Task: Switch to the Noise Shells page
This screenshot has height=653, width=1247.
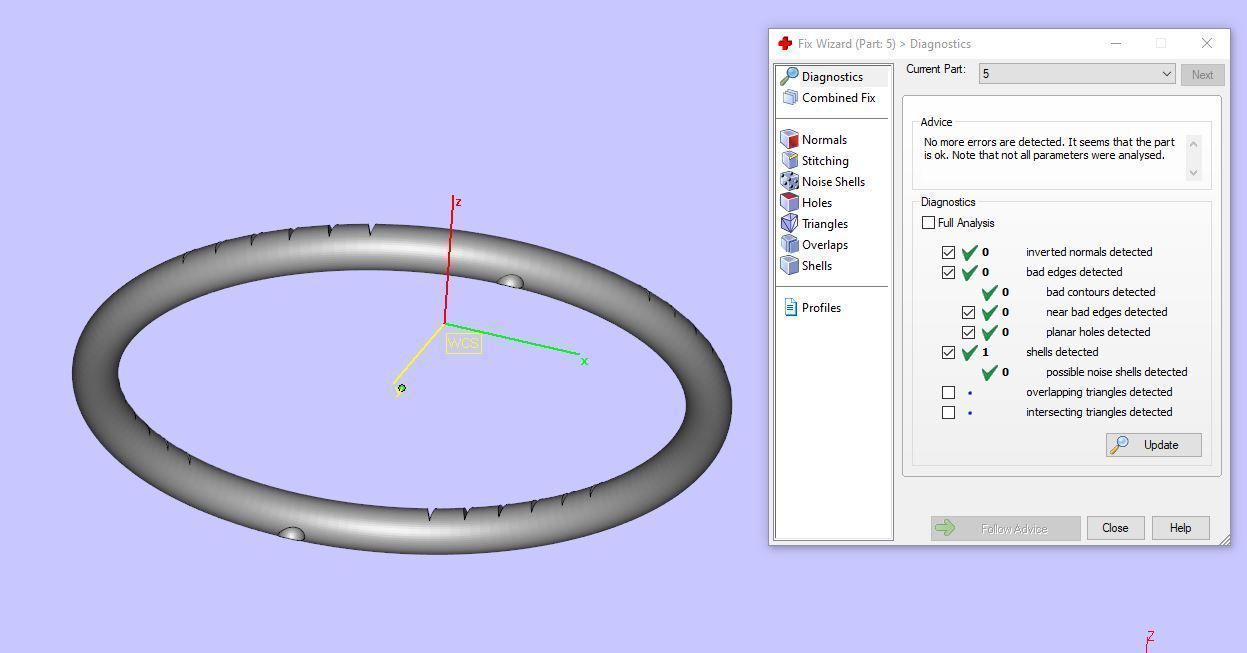Action: click(x=833, y=181)
